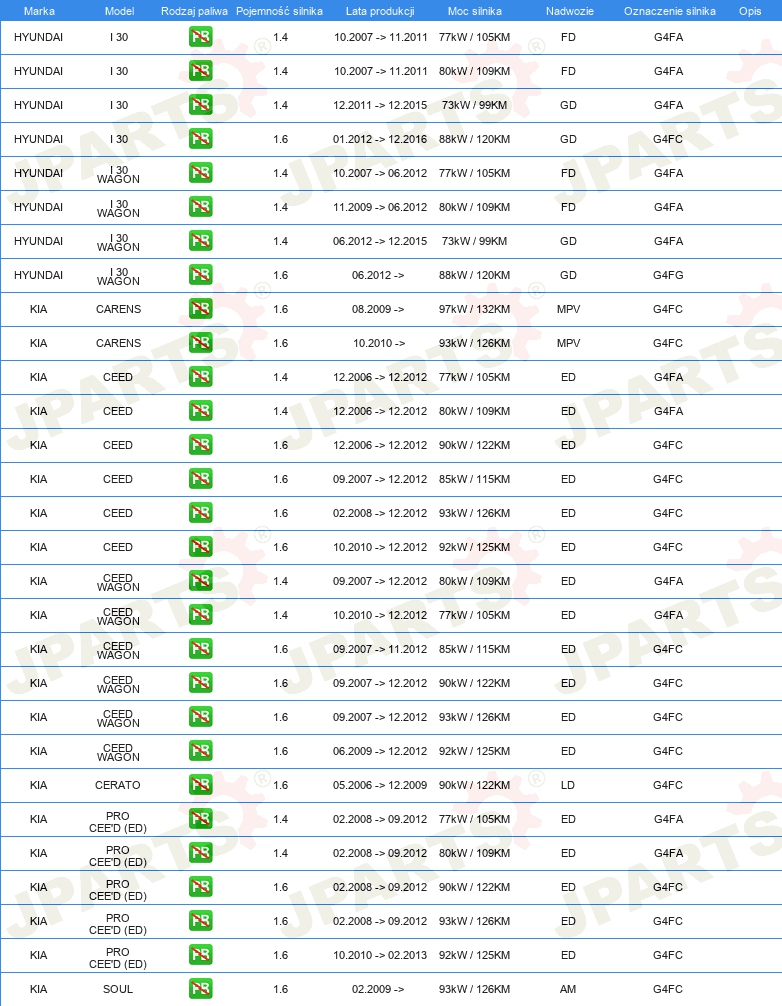
Task: Click the Oznaczenie silnika column header
Action: click(670, 11)
